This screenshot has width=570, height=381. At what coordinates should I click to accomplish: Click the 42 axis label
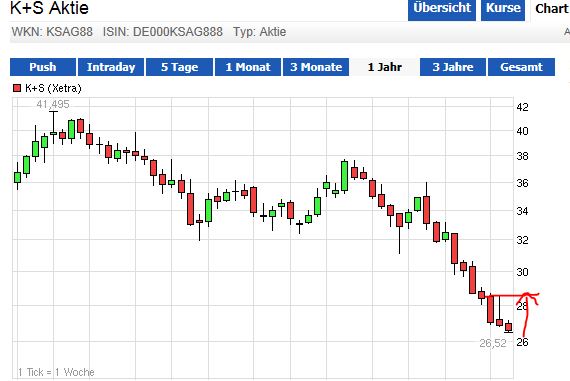click(x=522, y=107)
